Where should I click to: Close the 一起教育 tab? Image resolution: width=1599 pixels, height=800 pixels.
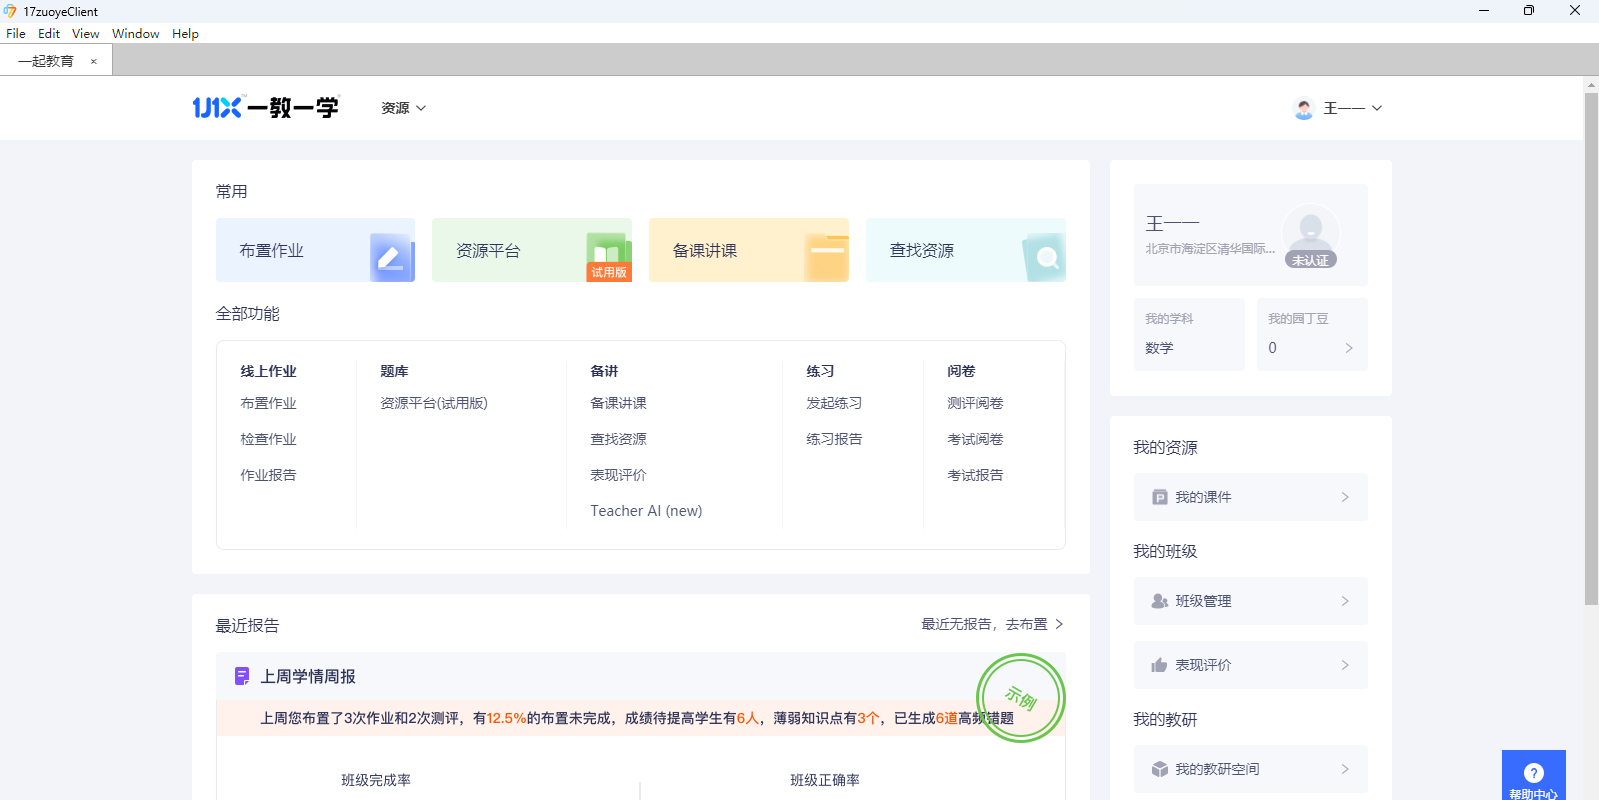[x=94, y=61]
